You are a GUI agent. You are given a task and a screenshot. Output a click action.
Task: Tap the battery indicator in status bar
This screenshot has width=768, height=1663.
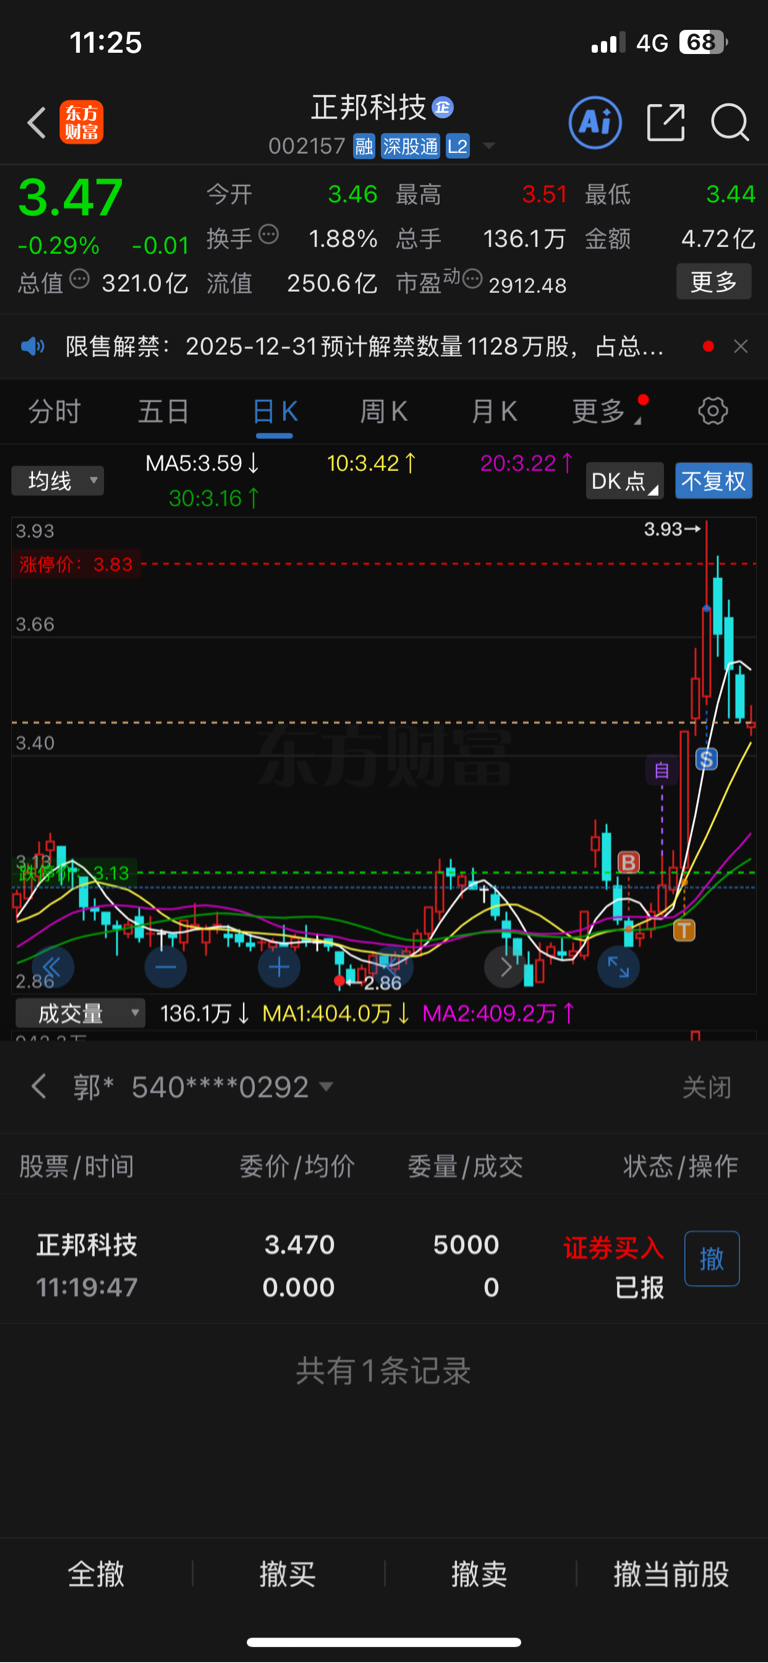click(x=703, y=42)
